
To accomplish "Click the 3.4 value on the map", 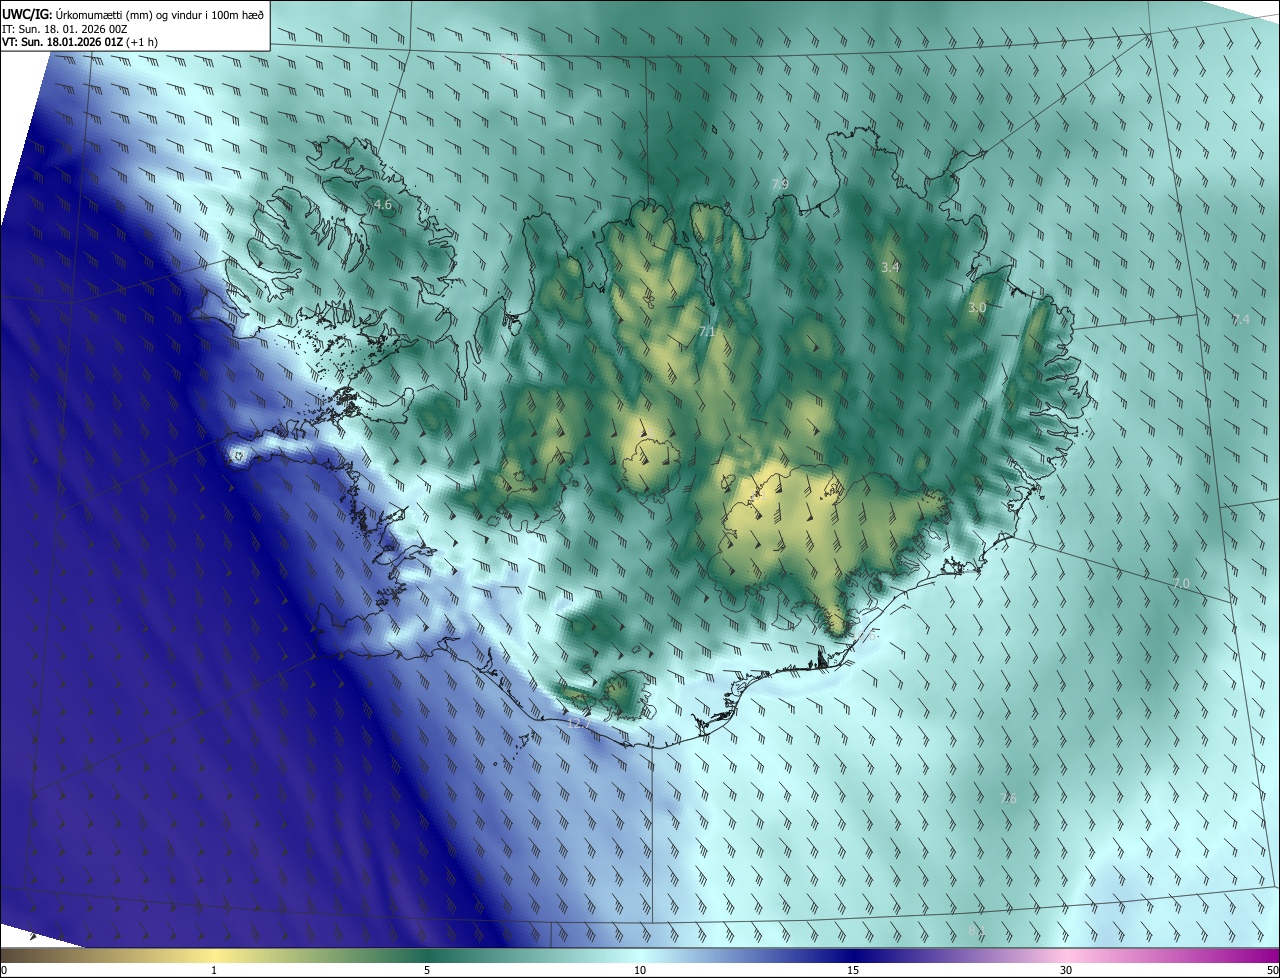I will click(x=890, y=268).
